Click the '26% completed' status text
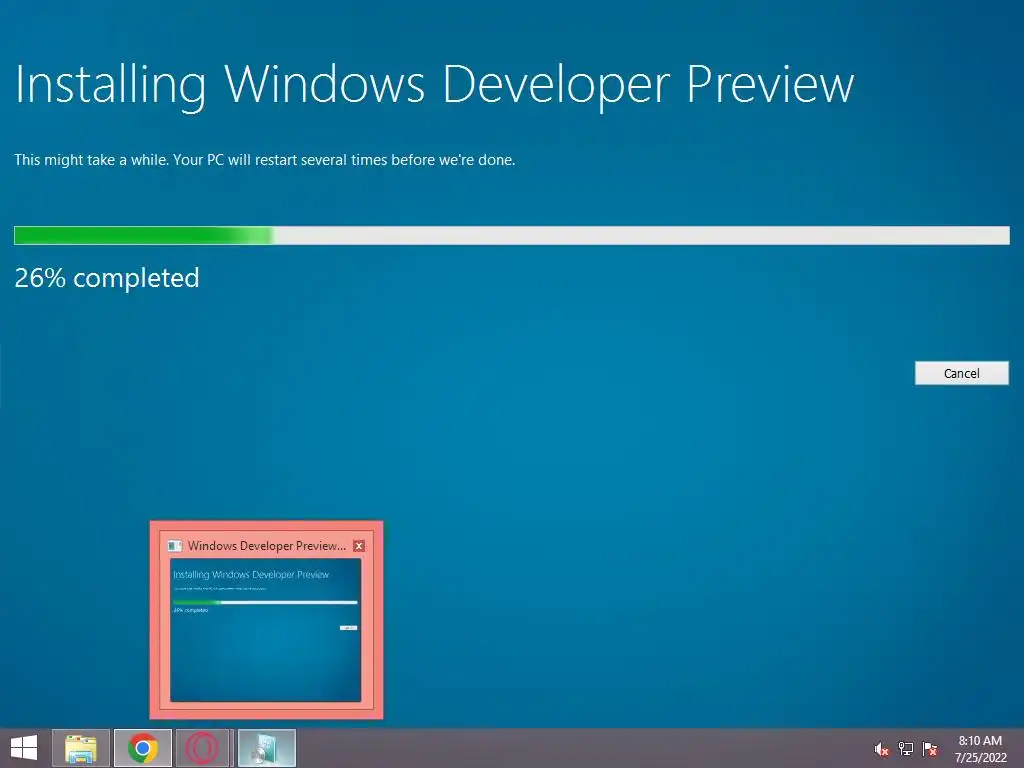 (x=106, y=278)
